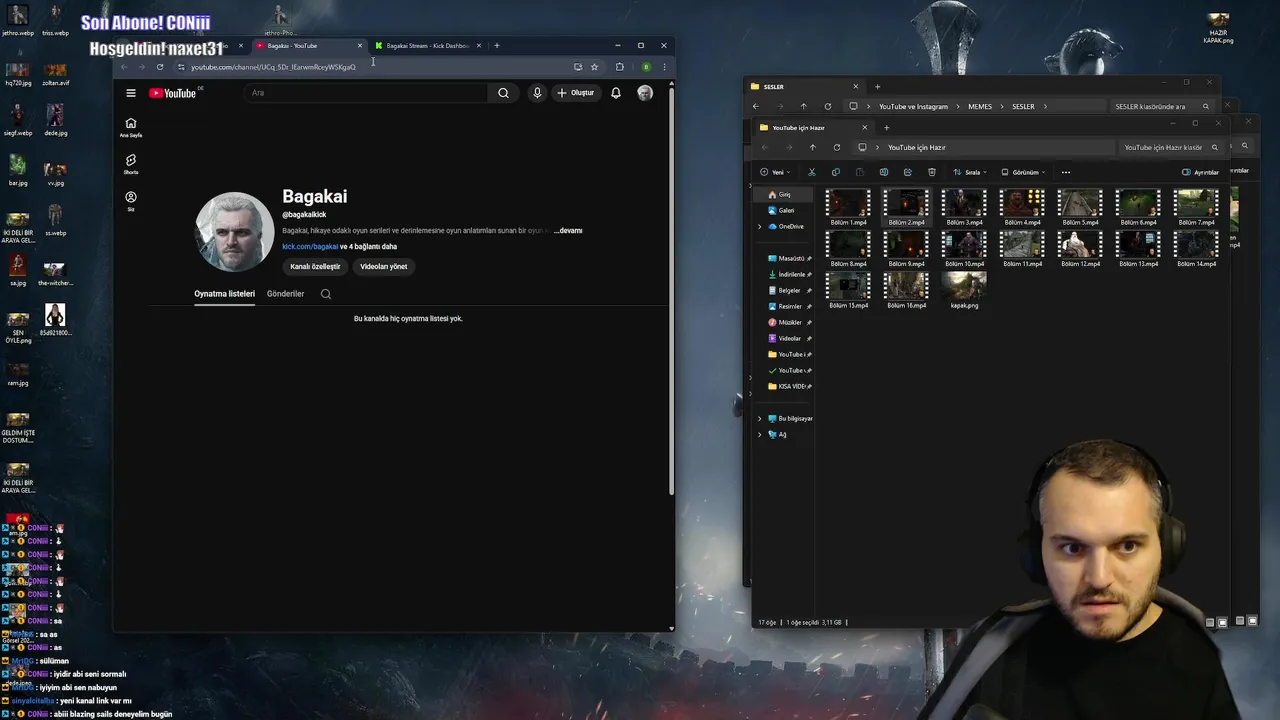The width and height of the screenshot is (1280, 720).
Task: Expand the channel description with ...devamı
Action: [x=568, y=231]
